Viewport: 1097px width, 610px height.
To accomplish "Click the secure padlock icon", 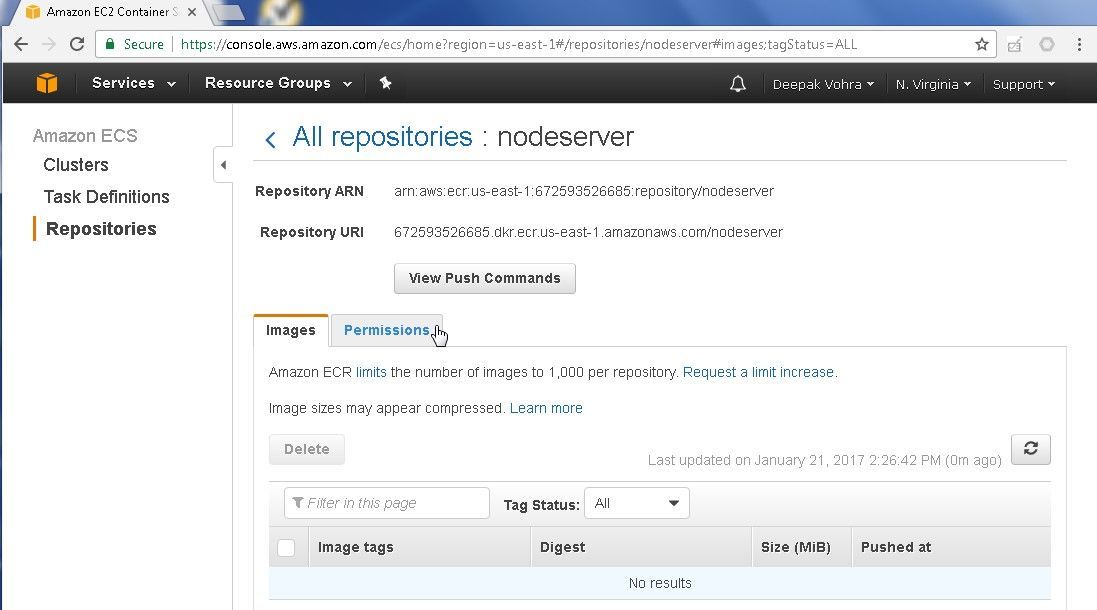I will click(110, 44).
